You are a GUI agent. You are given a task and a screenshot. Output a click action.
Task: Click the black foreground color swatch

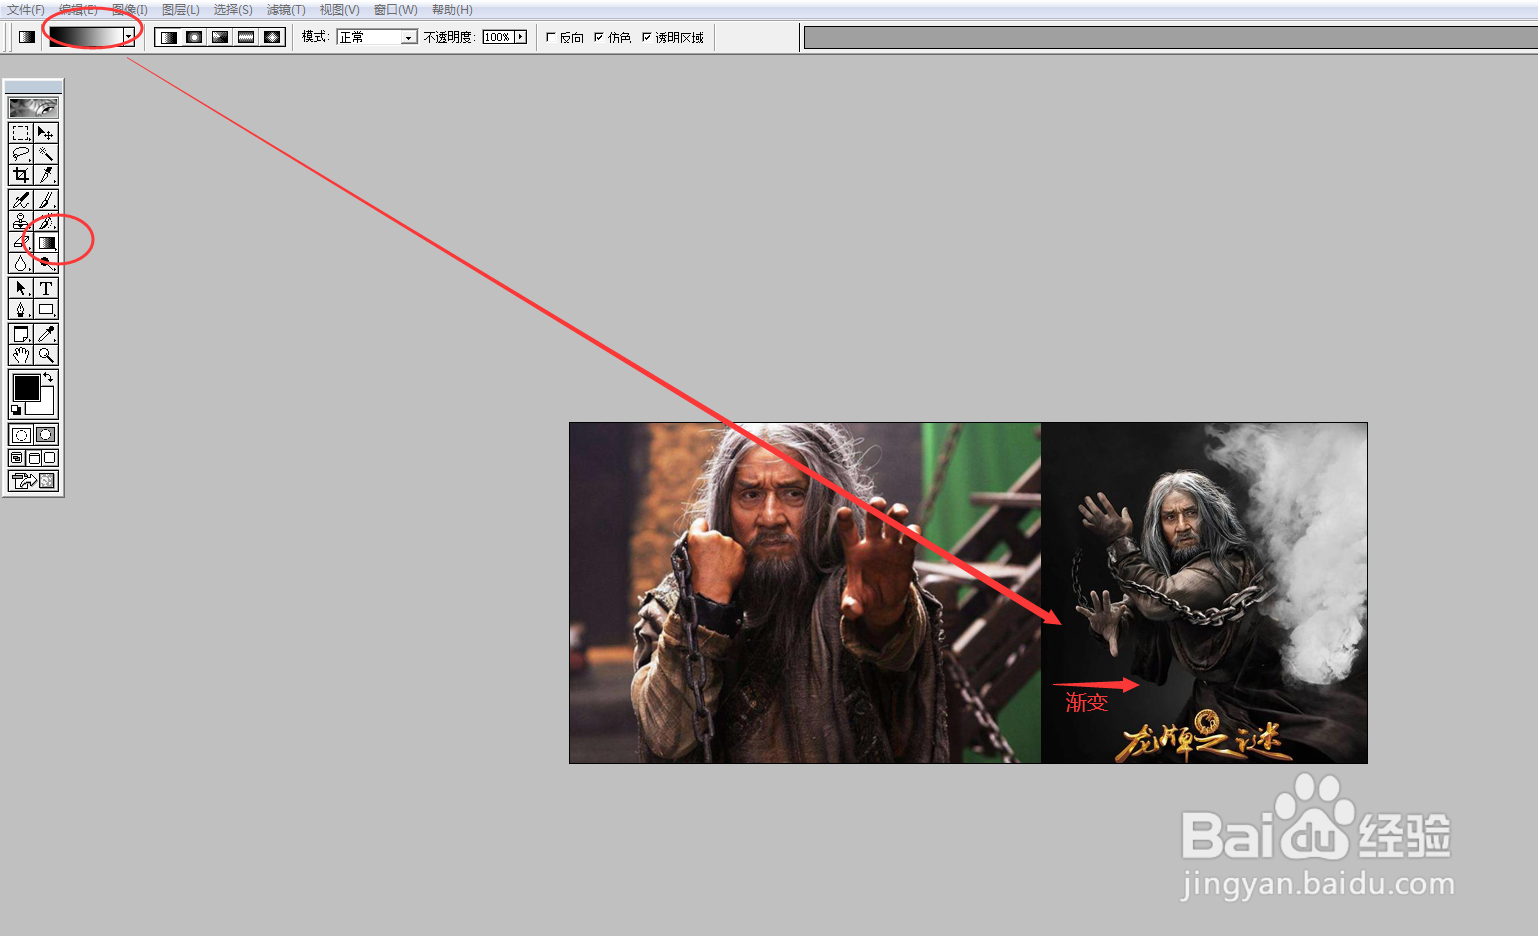26,388
